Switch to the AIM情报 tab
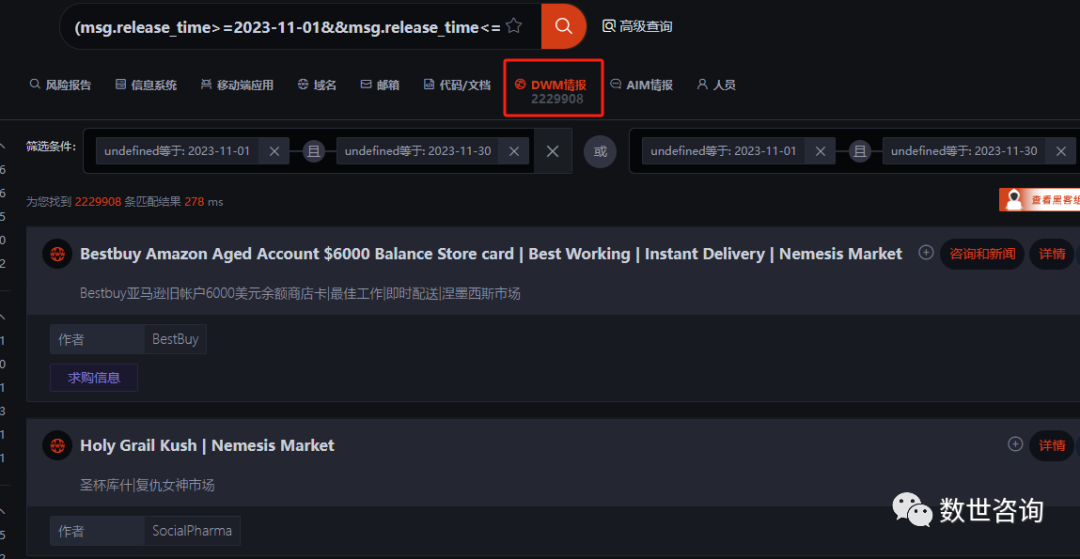 [641, 85]
